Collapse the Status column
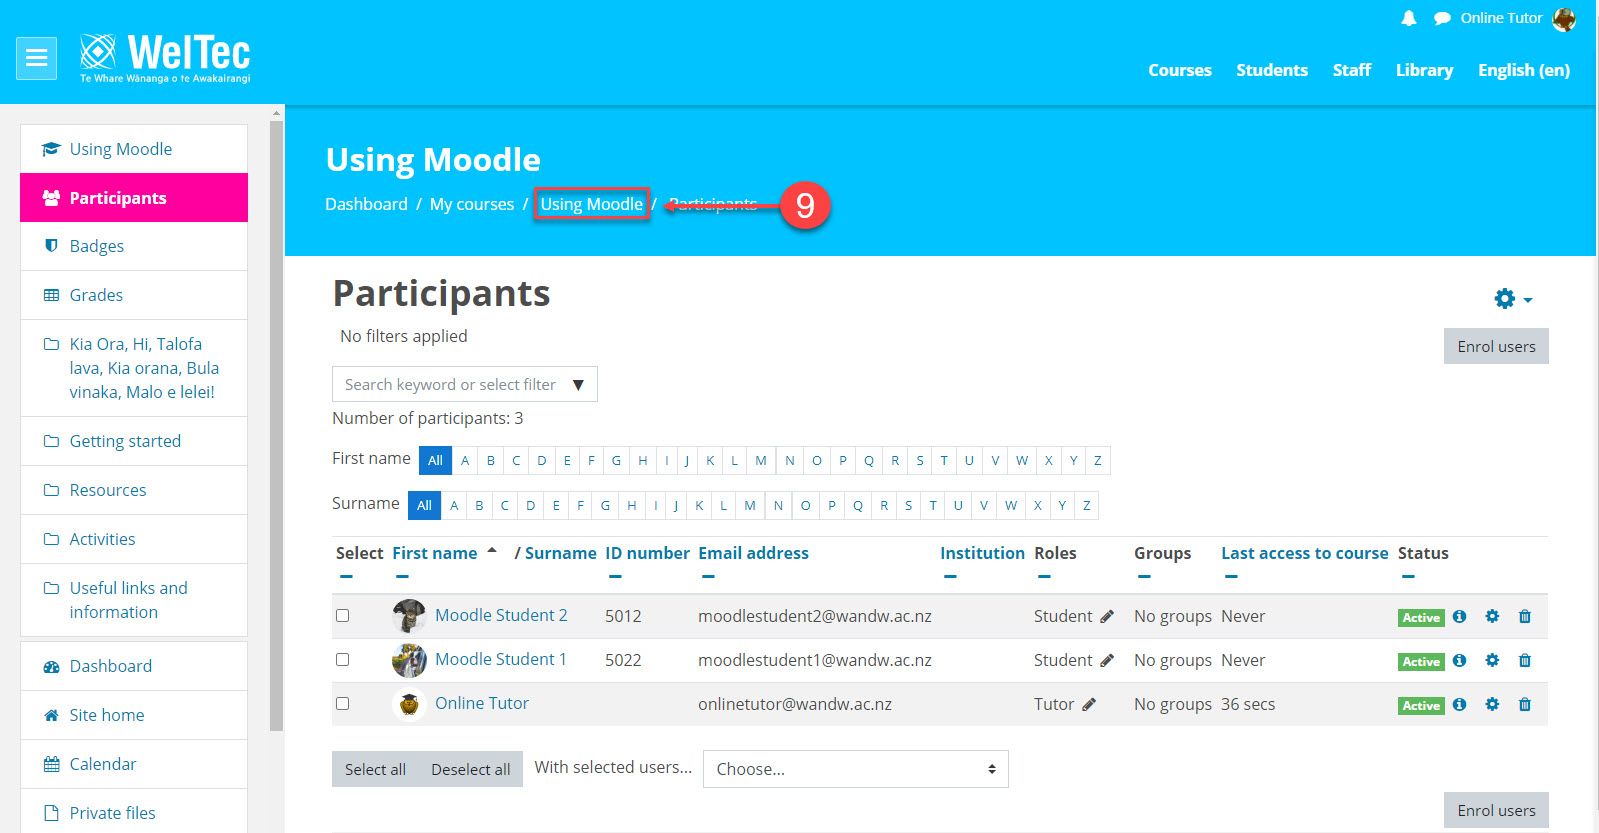Image resolution: width=1599 pixels, height=833 pixels. tap(1408, 577)
